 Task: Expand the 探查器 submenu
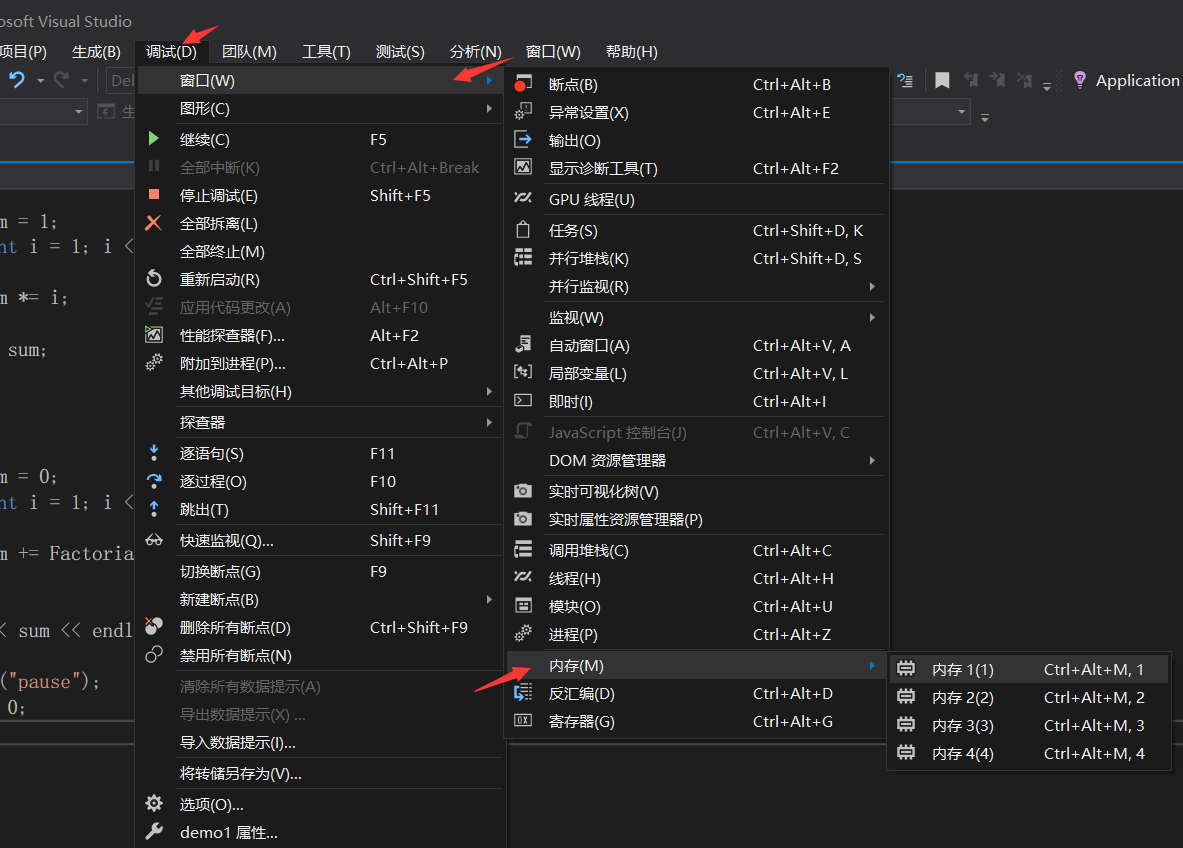[x=321, y=422]
